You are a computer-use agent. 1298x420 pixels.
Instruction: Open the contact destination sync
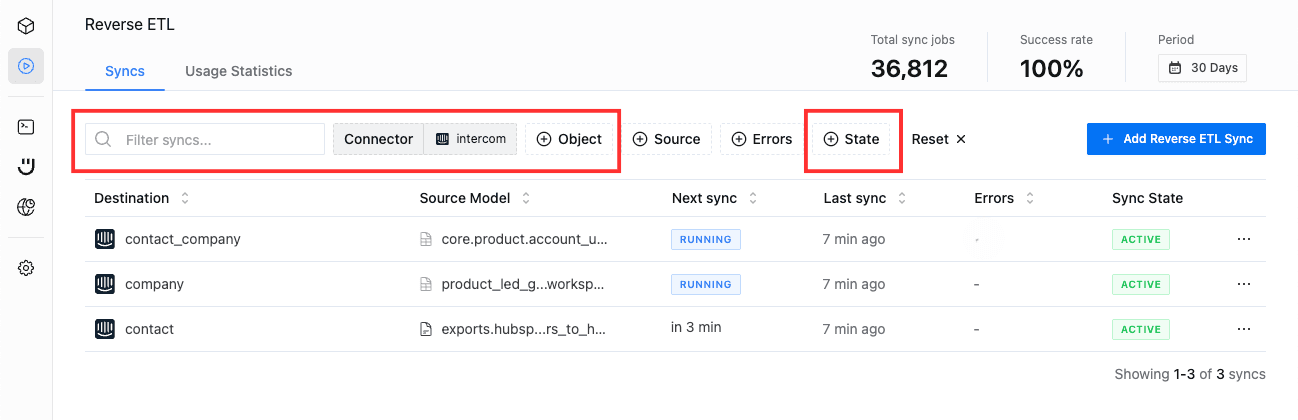[150, 329]
